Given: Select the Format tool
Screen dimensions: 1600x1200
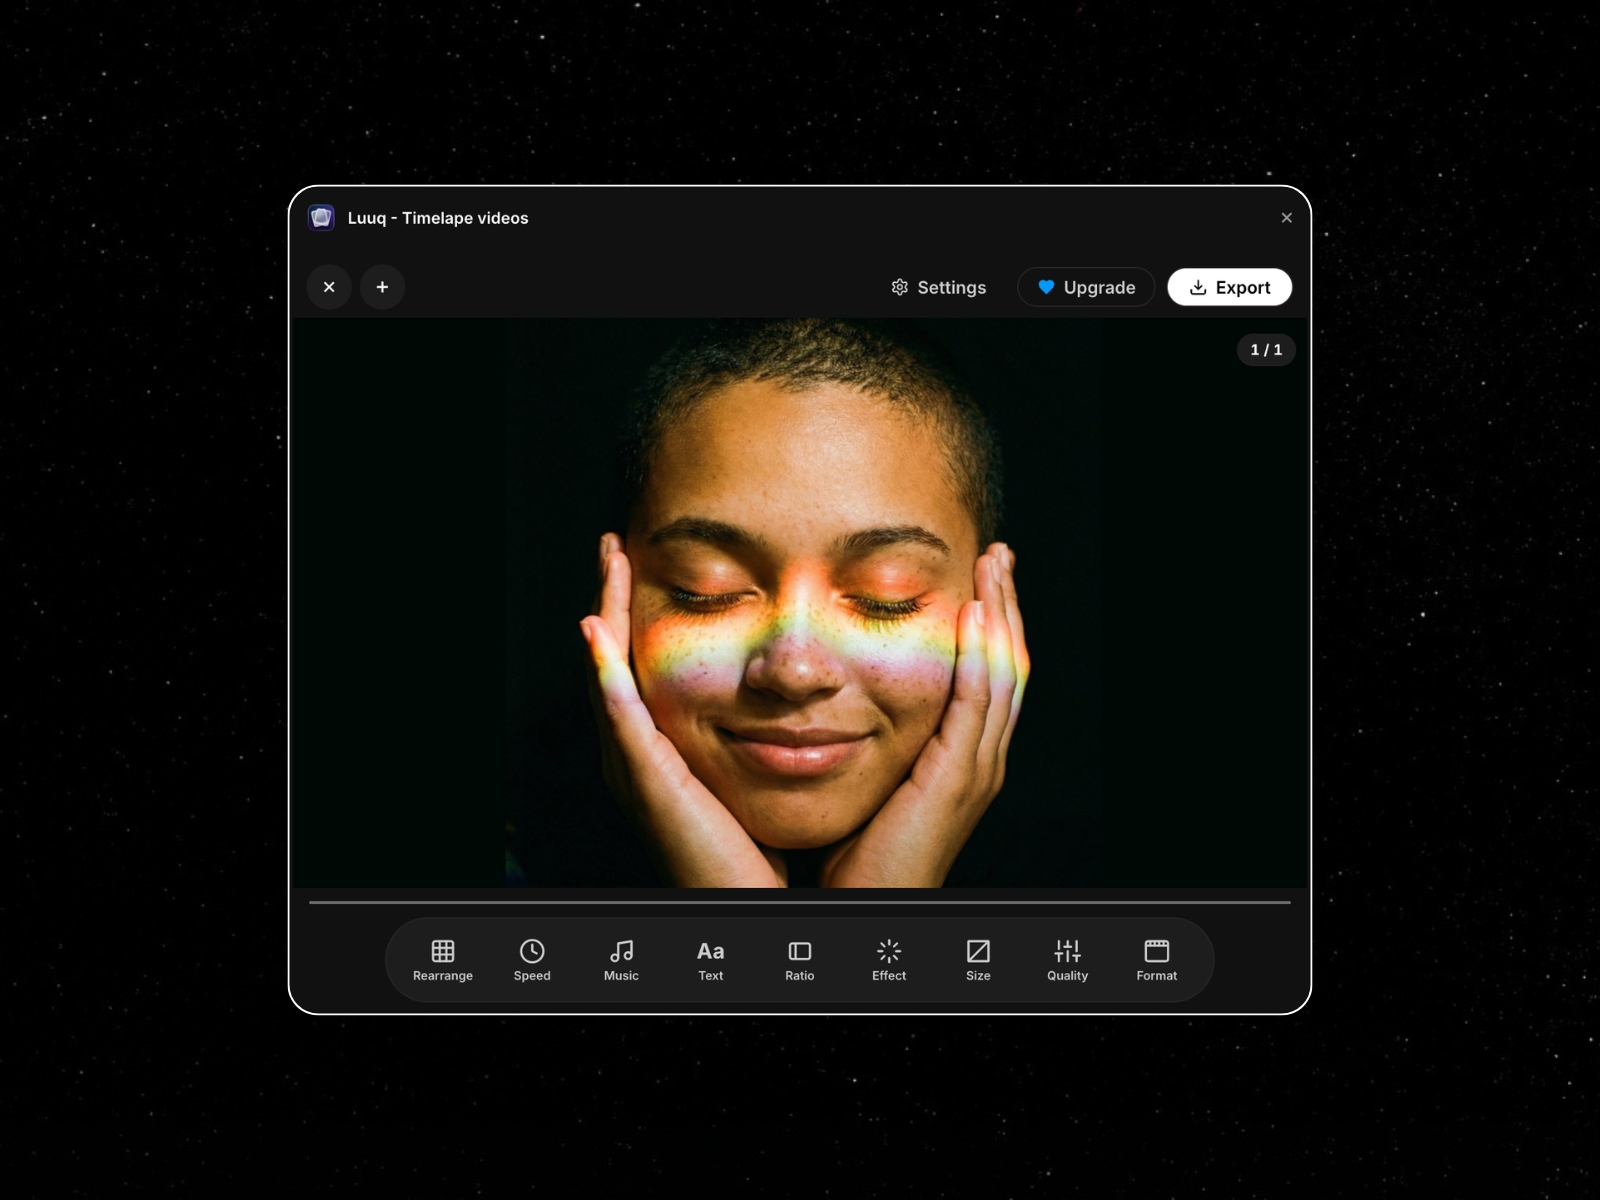Looking at the screenshot, I should [x=1156, y=959].
